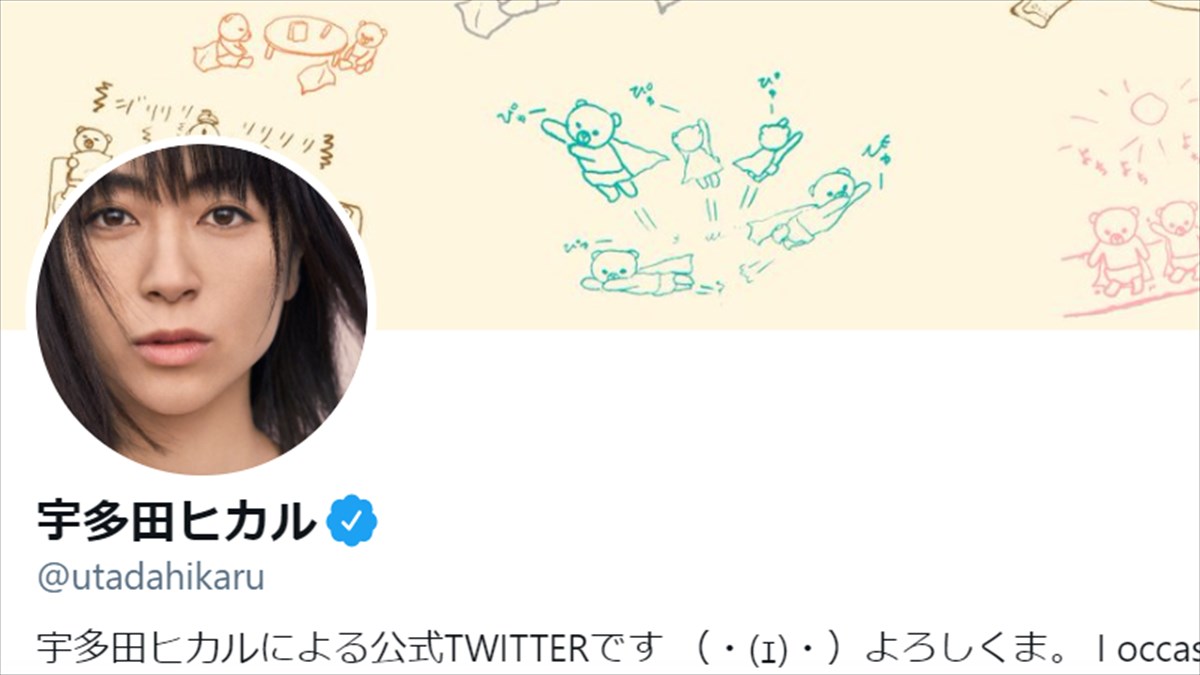Click the word TWITTER in the bio
Viewport: 1200px width, 675px height.
point(518,650)
